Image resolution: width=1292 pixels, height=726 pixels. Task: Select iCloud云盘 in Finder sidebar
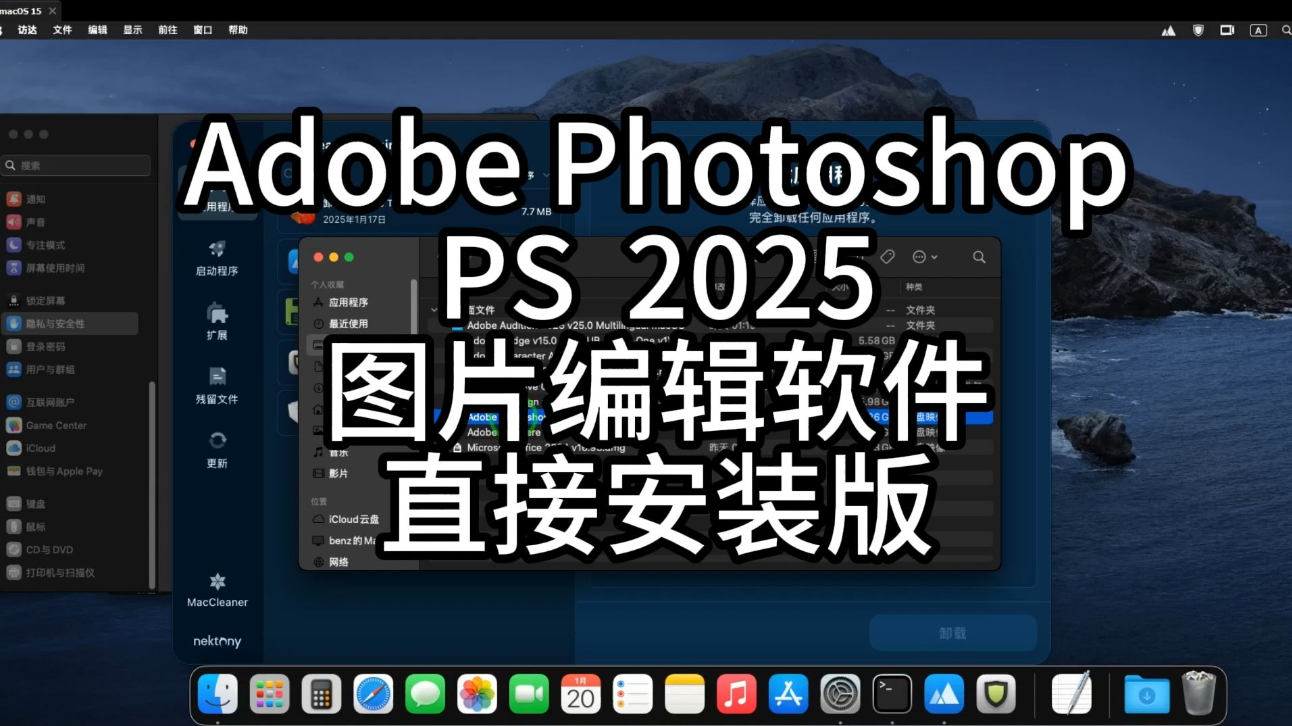point(346,519)
